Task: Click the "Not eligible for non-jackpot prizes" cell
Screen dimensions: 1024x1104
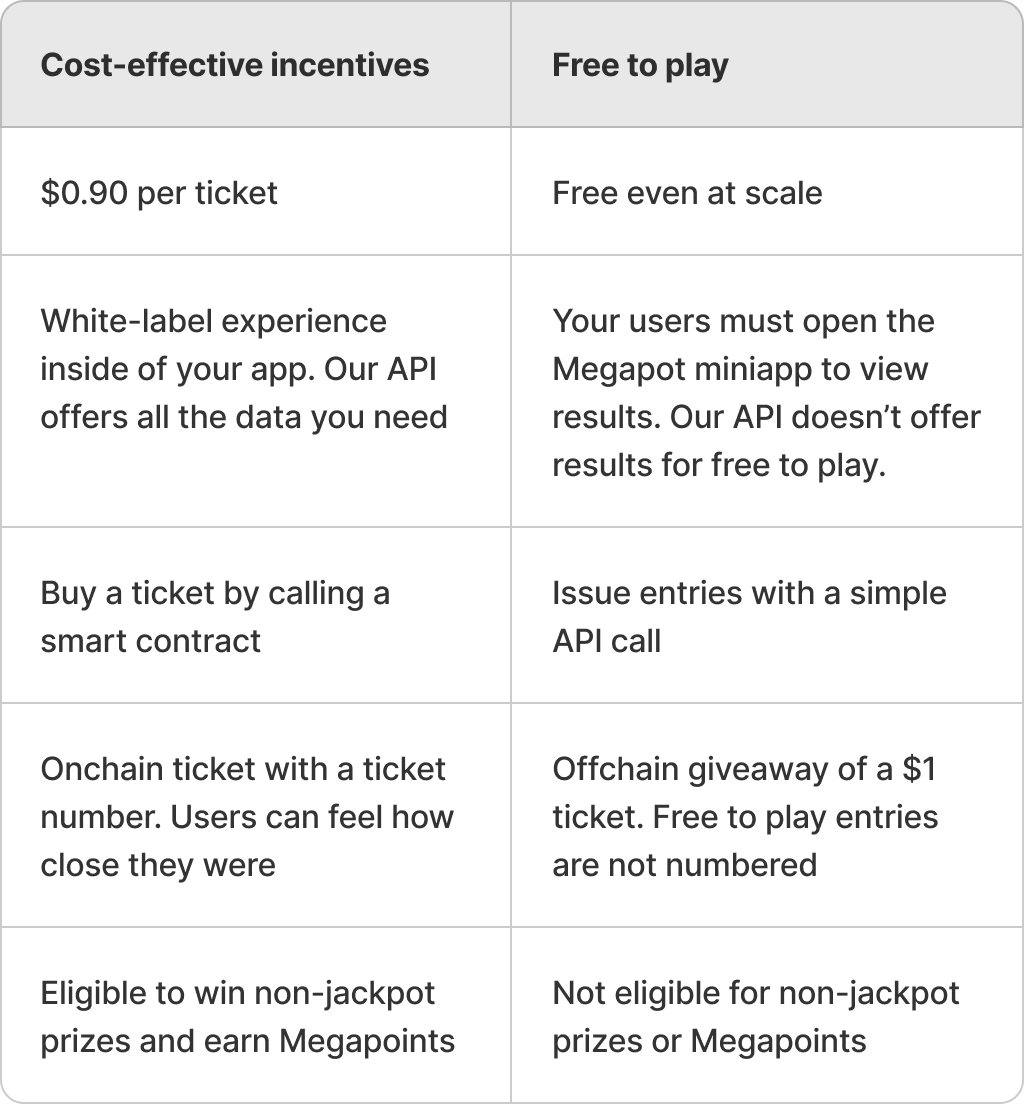Action: [755, 1017]
